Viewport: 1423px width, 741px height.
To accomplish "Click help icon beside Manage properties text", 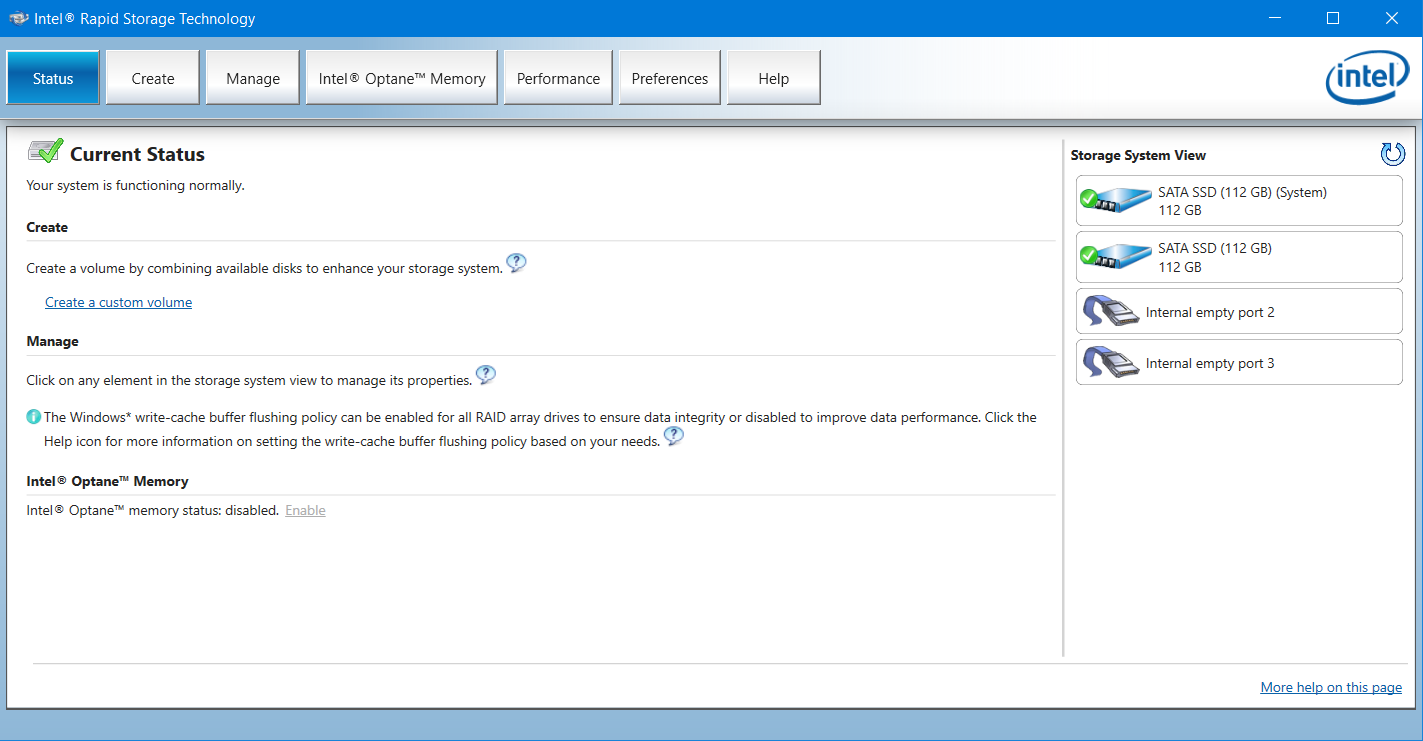I will (485, 376).
